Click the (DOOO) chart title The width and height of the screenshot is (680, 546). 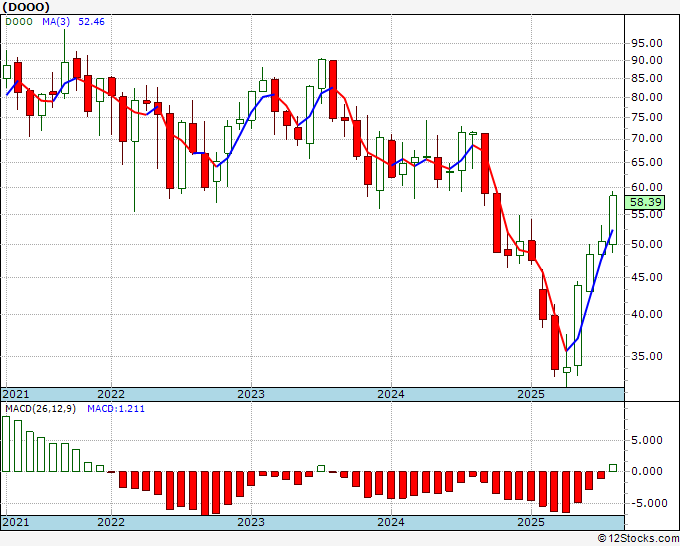tap(26, 7)
